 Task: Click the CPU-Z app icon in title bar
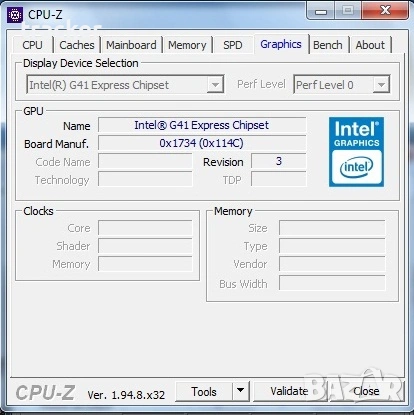15,14
